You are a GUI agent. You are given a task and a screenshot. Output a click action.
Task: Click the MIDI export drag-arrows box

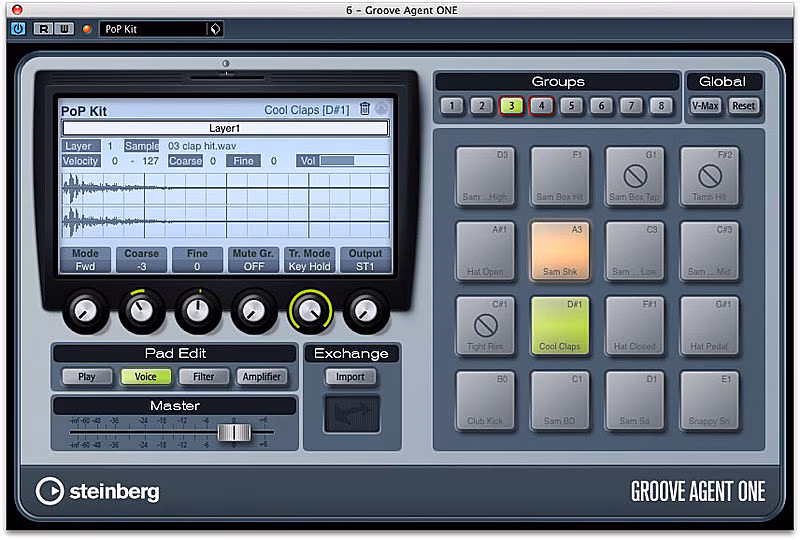coord(351,414)
